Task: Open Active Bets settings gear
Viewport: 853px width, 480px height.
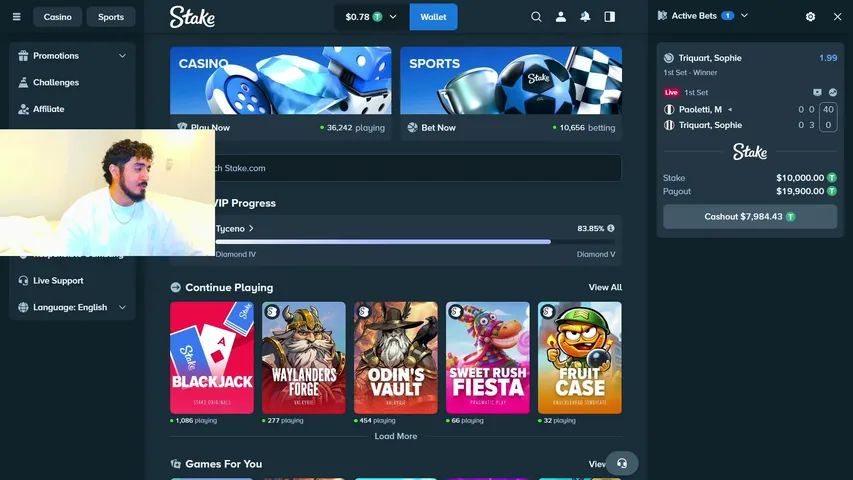Action: click(x=810, y=17)
